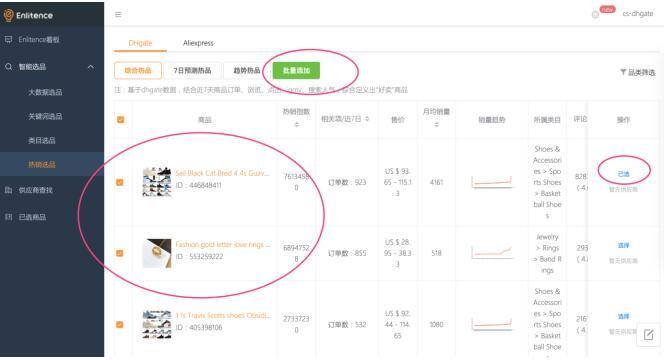The image size is (665, 360).
Task: Open 类目选品 in the sidebar
Action: click(x=42, y=140)
